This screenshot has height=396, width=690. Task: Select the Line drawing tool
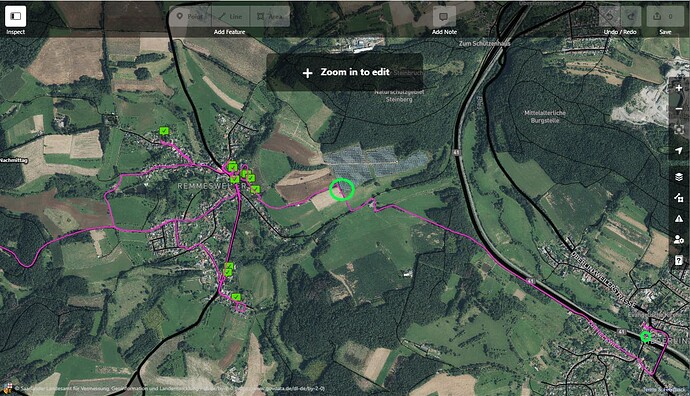[x=231, y=16]
